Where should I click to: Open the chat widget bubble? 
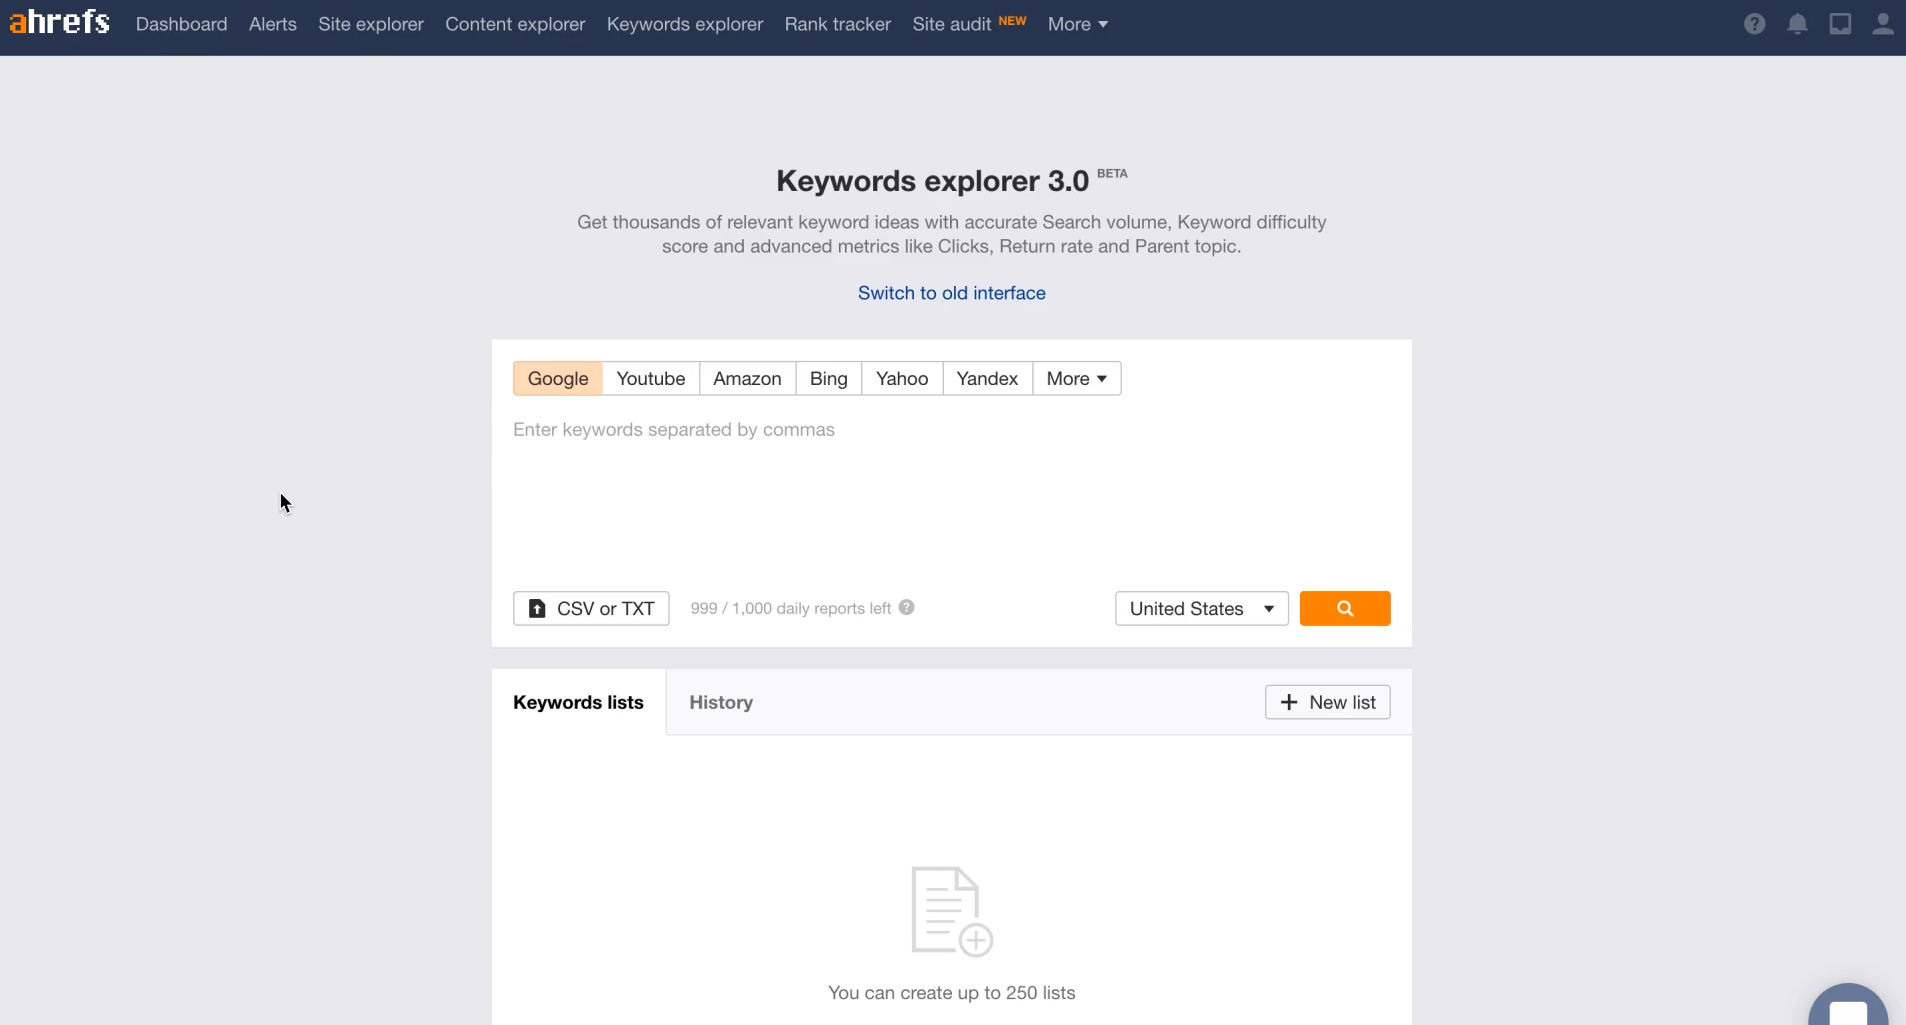1848,1004
